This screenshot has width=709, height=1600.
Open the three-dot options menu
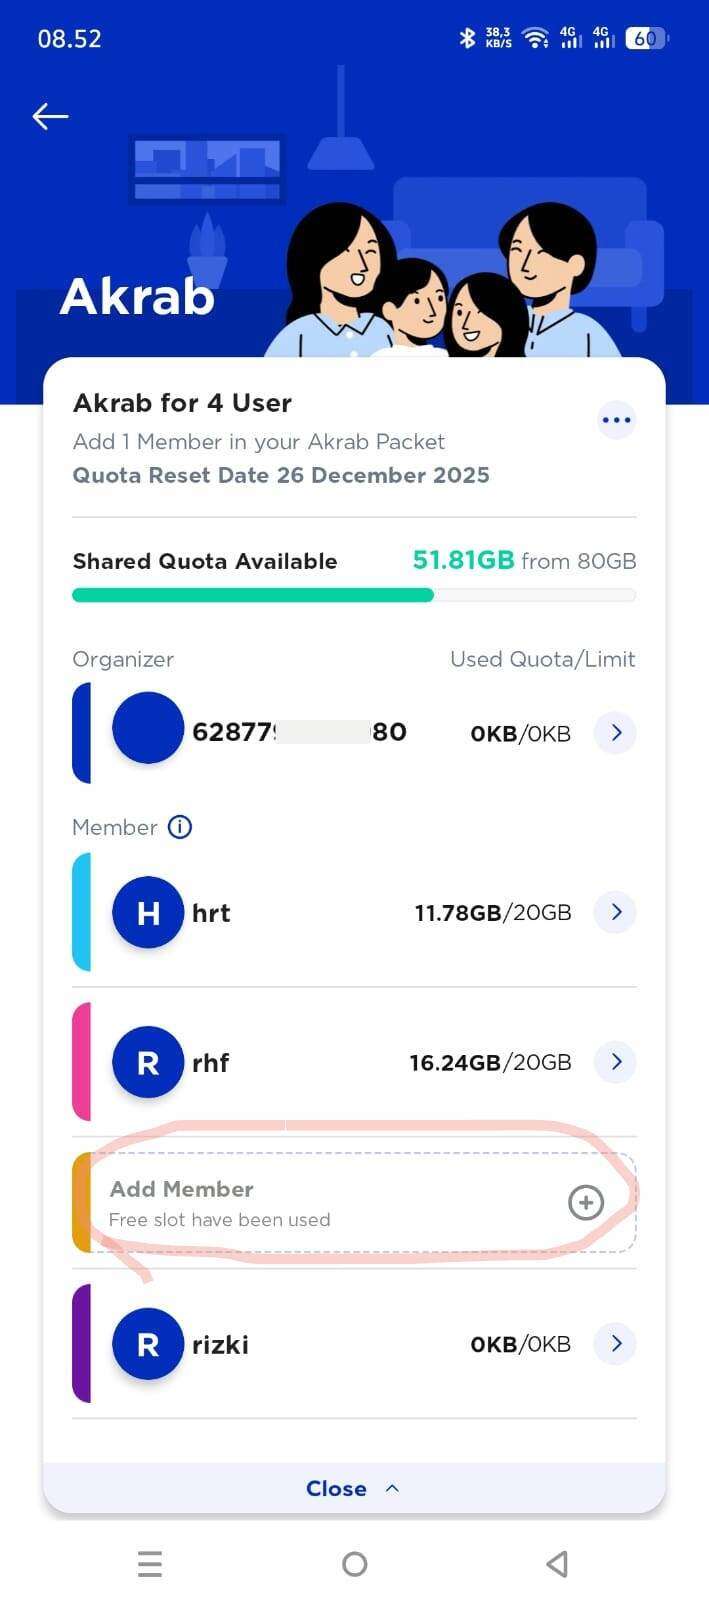tap(616, 420)
